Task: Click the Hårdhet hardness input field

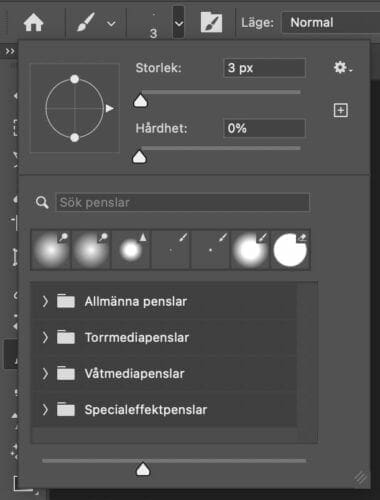Action: coord(264,128)
